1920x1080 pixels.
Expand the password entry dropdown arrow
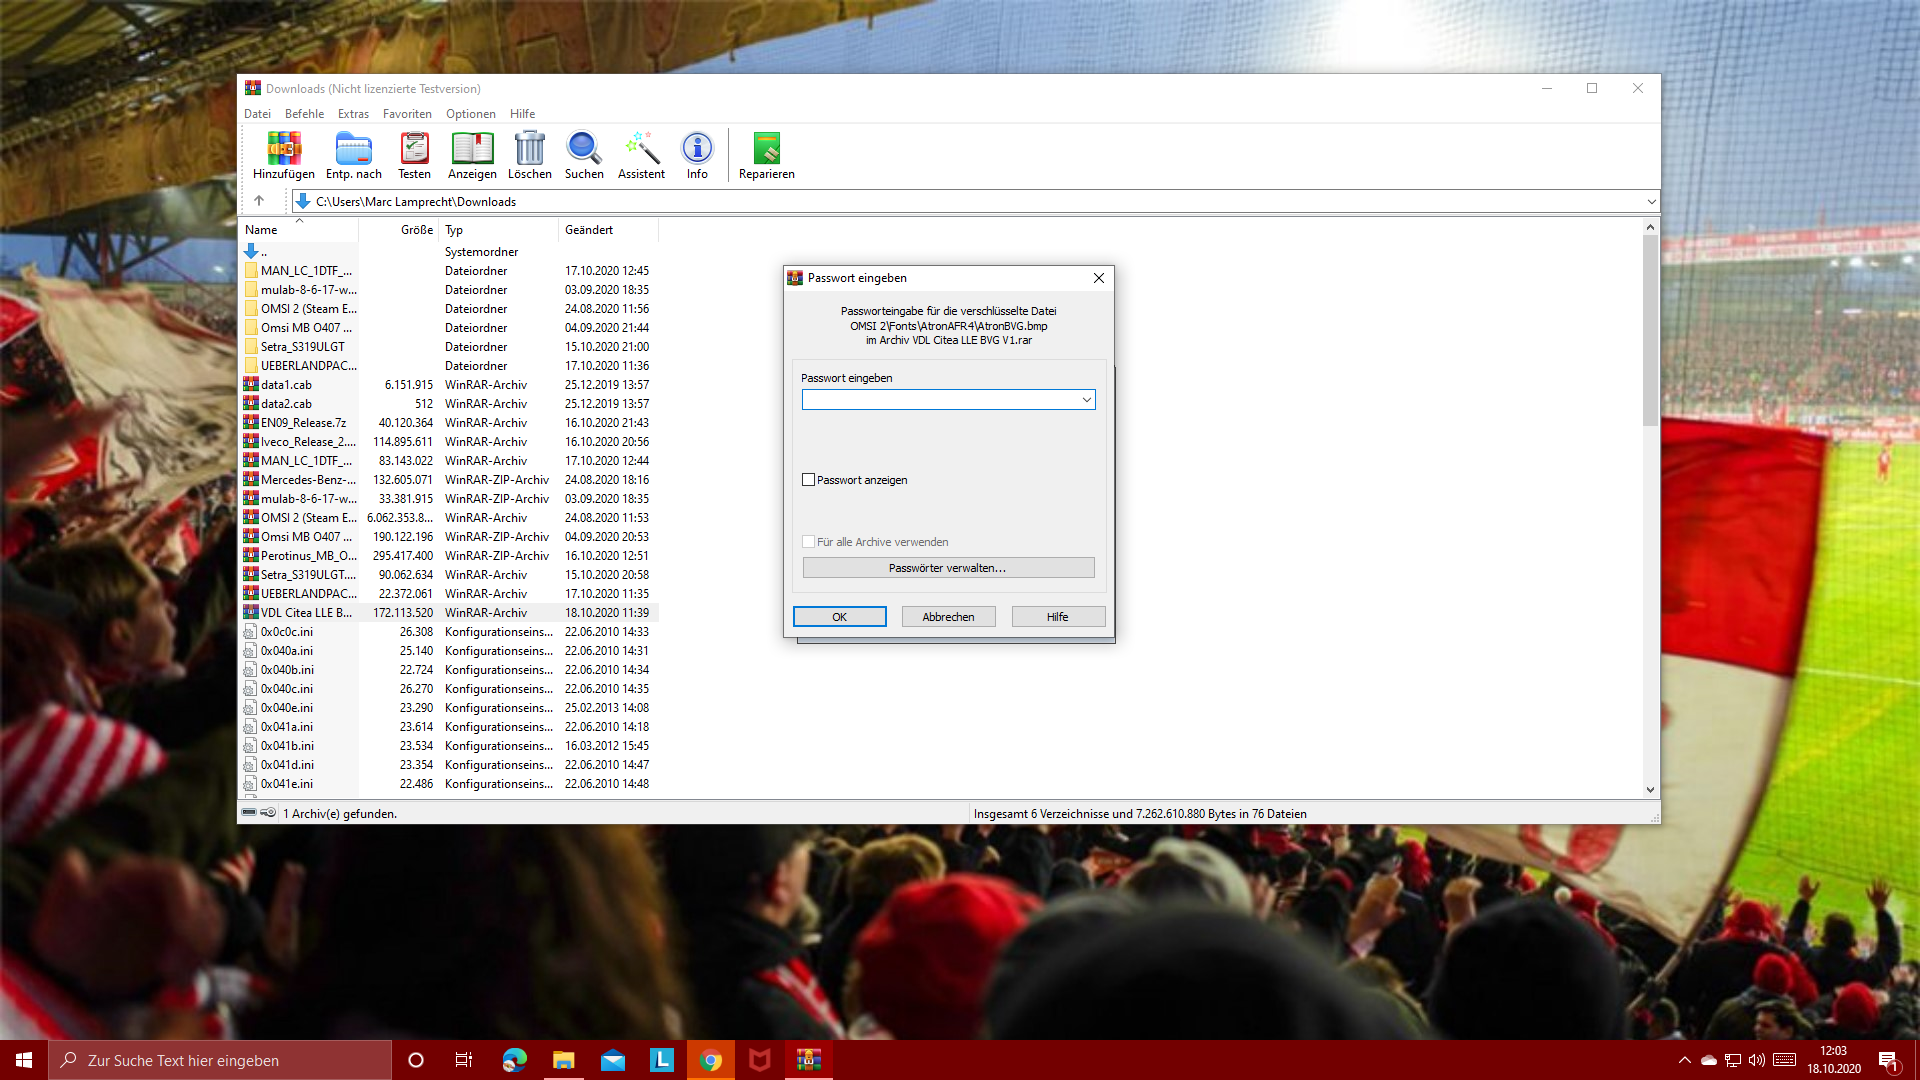click(1086, 400)
